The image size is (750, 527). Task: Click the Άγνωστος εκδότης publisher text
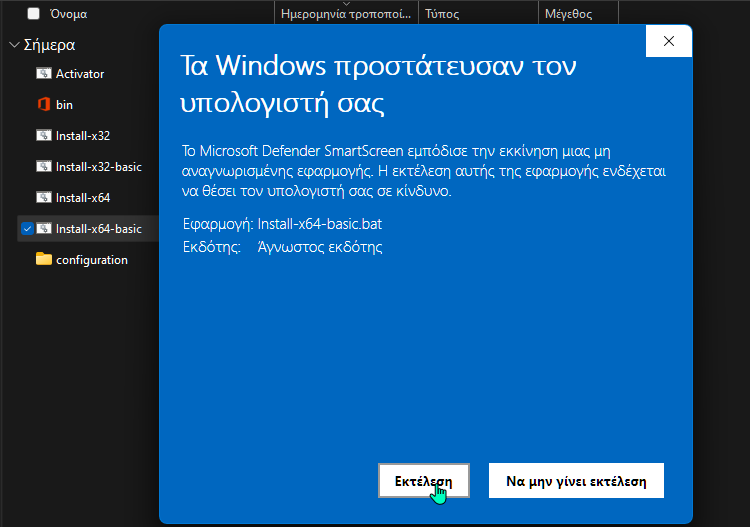(320, 247)
